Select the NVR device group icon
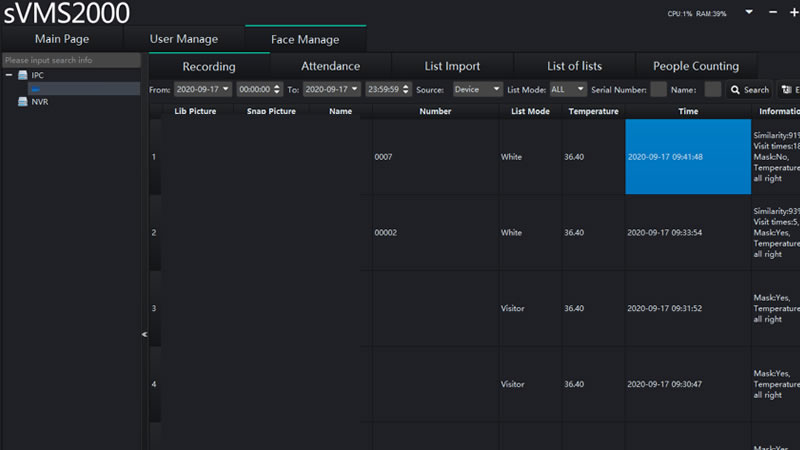Screen dimensions: 800x450 22,102
